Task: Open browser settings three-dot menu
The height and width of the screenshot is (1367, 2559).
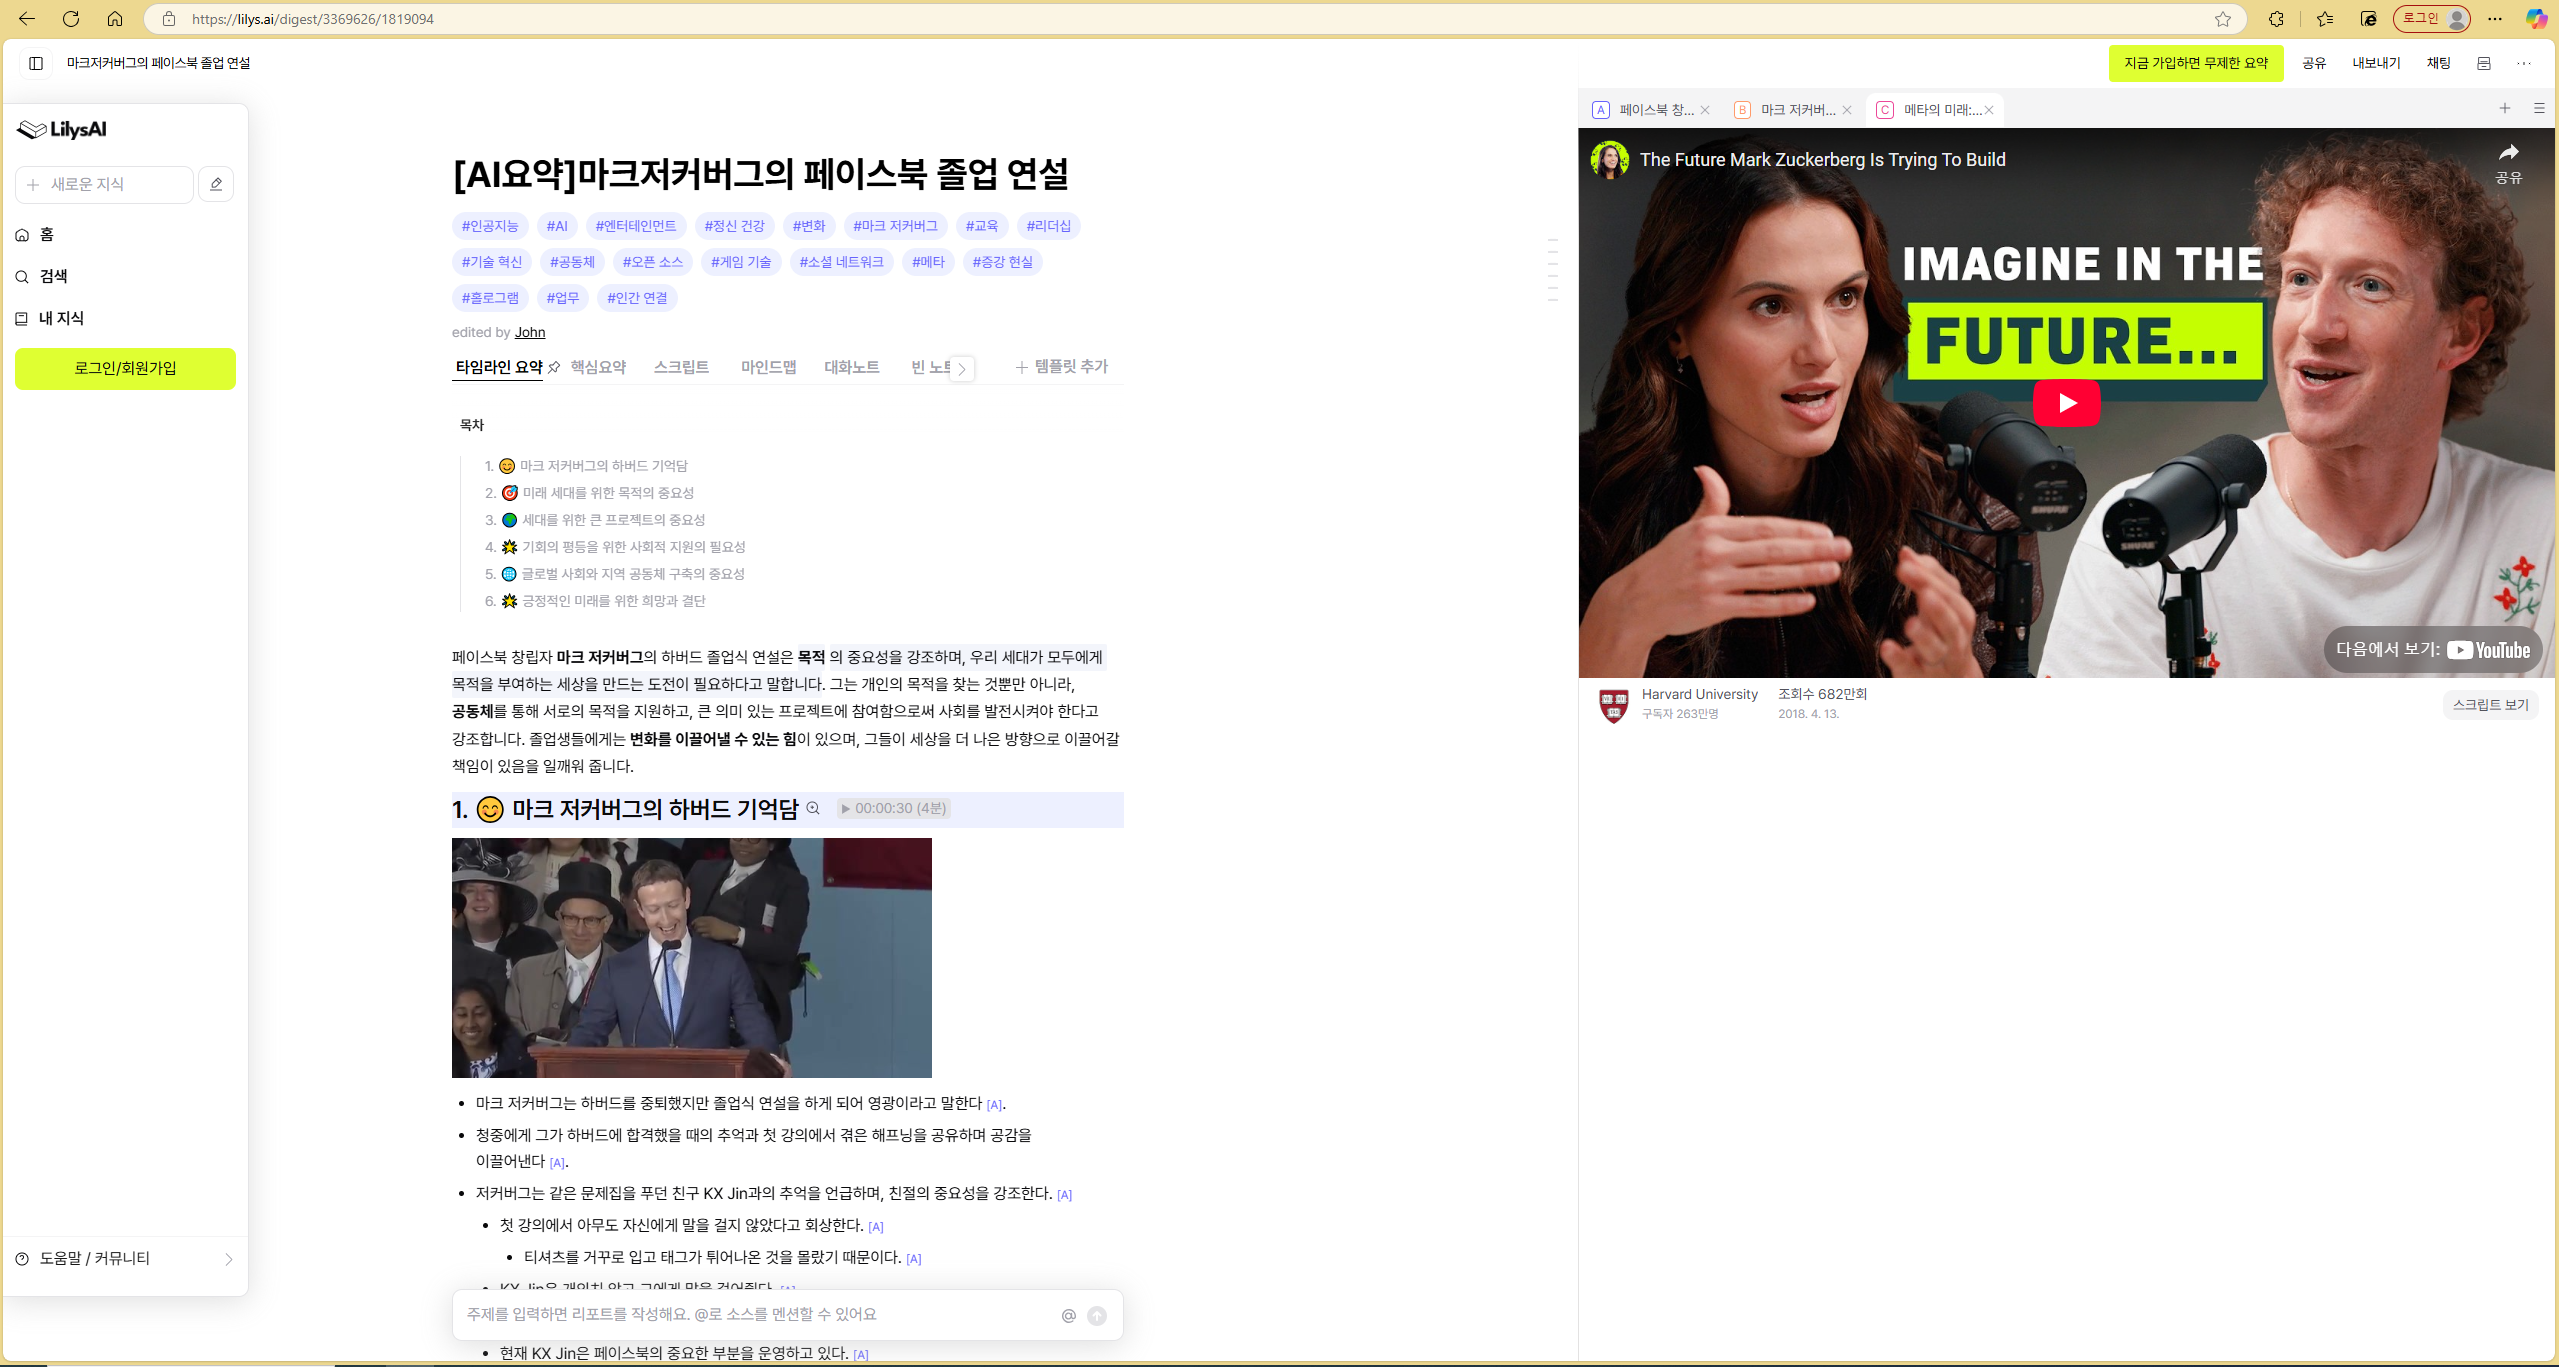Action: point(2495,19)
